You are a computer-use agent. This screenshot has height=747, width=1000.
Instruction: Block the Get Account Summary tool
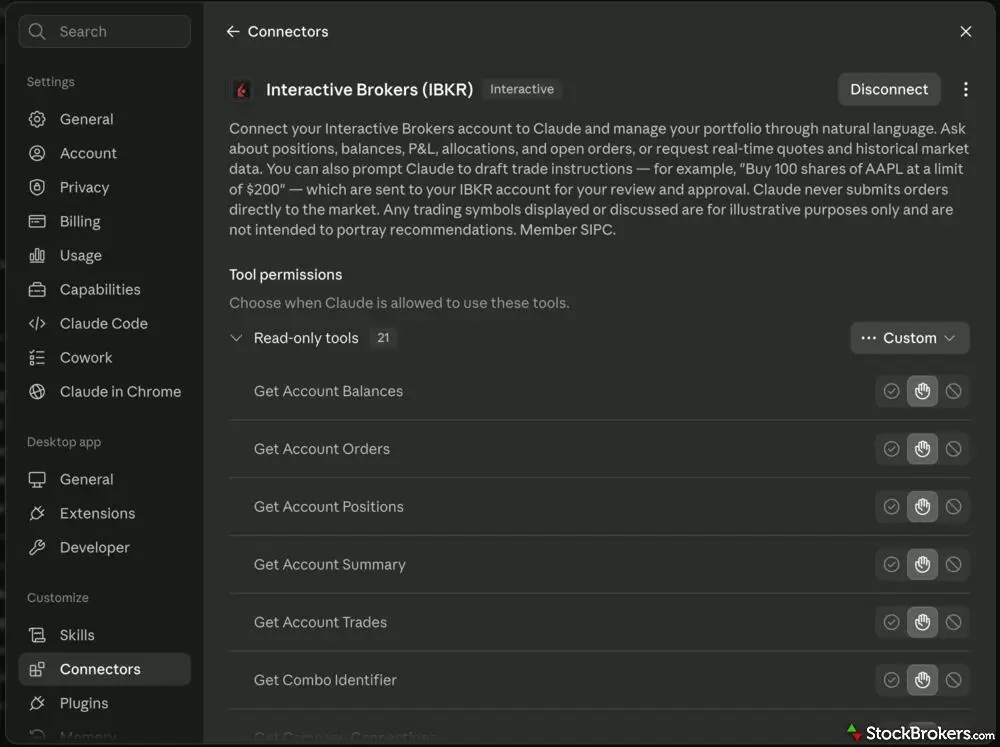coord(953,565)
